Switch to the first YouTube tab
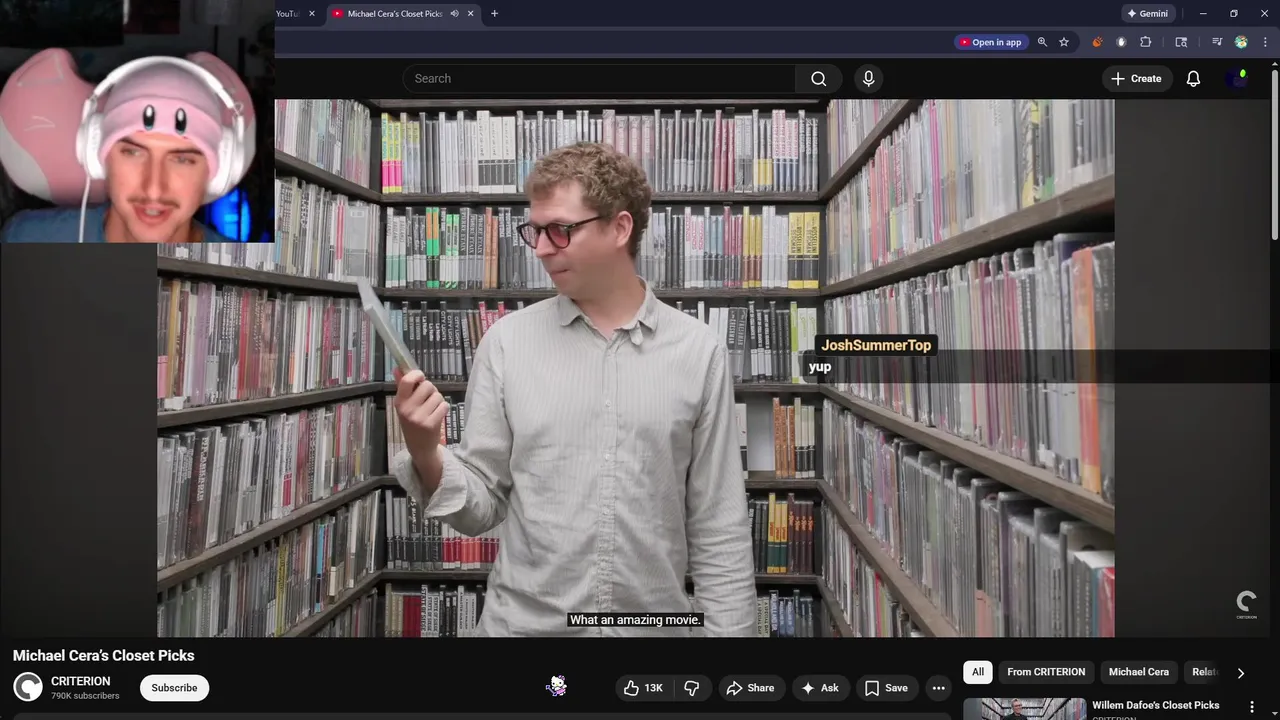The height and width of the screenshot is (720, 1280). (289, 14)
